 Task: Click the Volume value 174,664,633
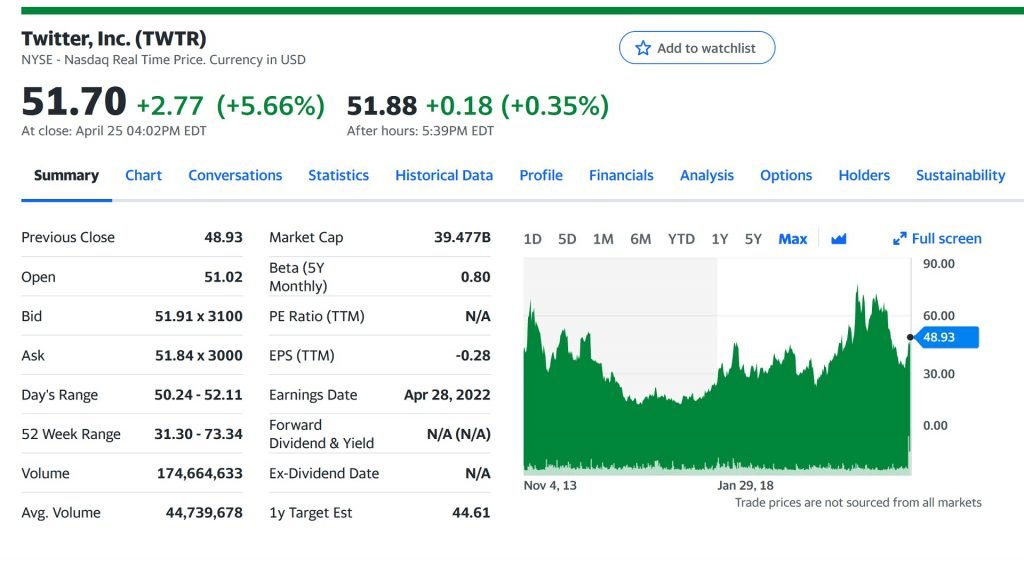pos(200,473)
